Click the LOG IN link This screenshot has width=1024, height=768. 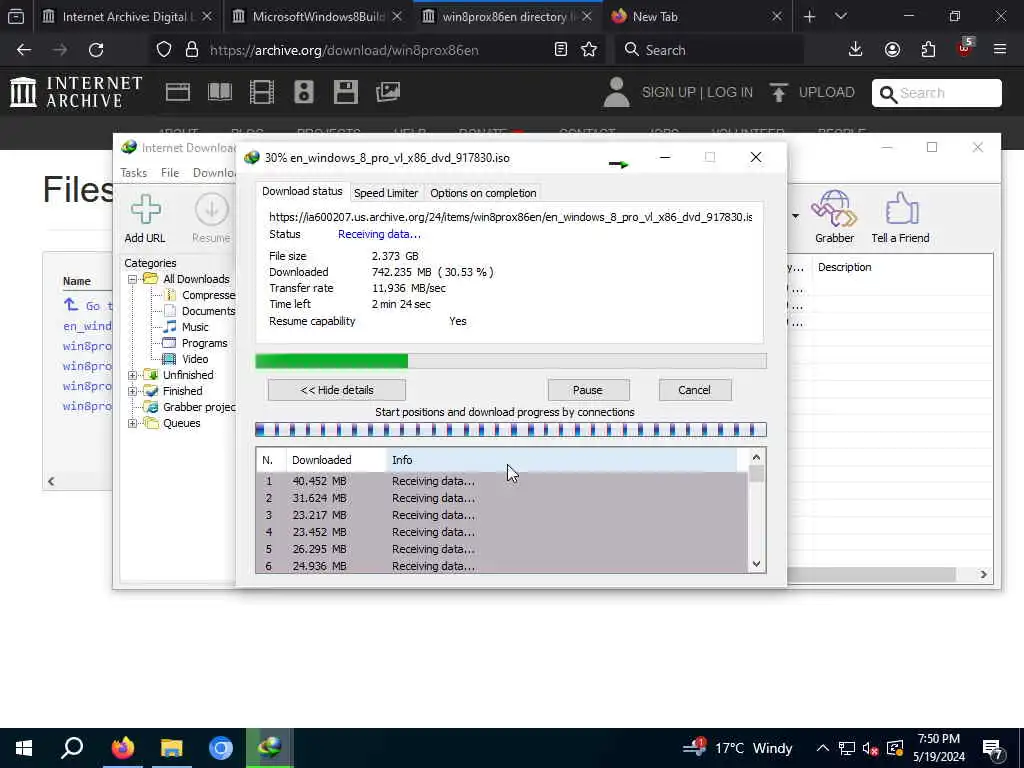click(x=729, y=93)
